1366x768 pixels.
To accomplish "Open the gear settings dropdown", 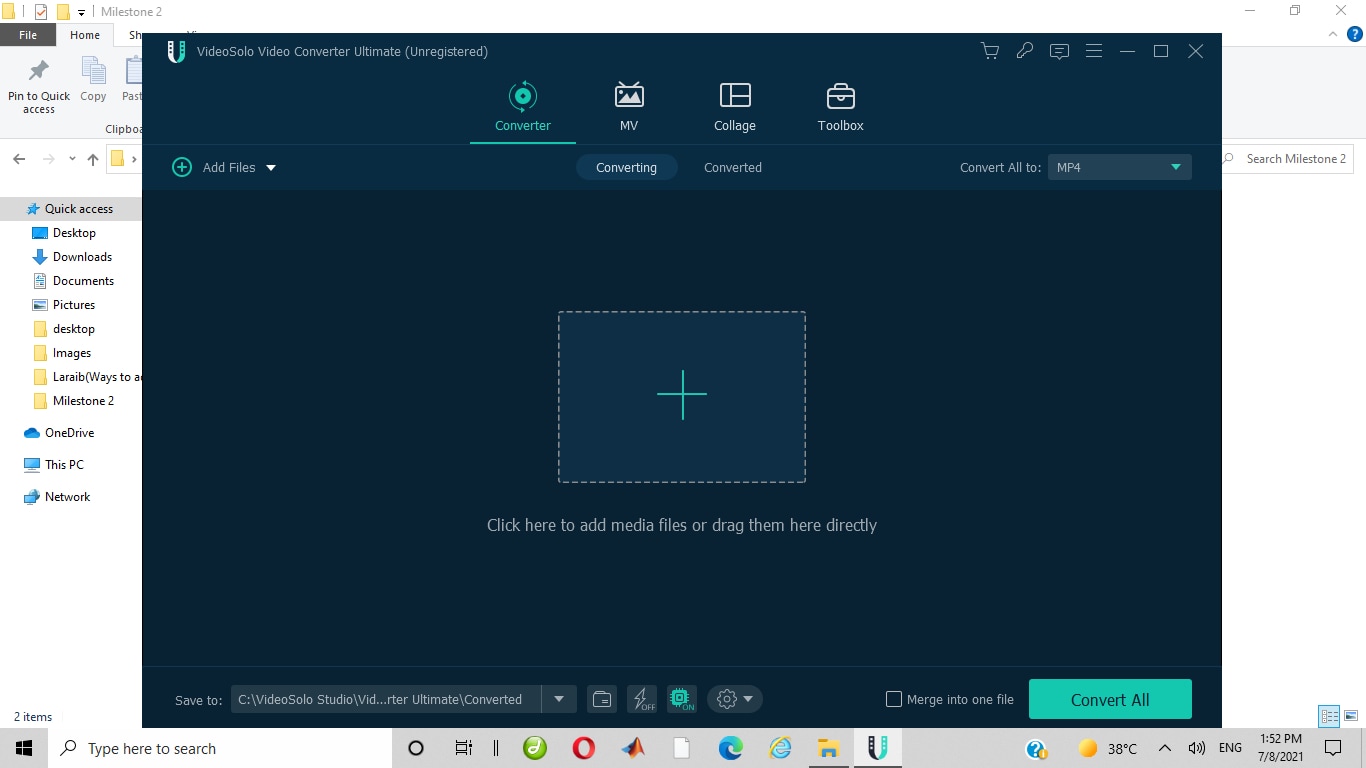I will [735, 699].
